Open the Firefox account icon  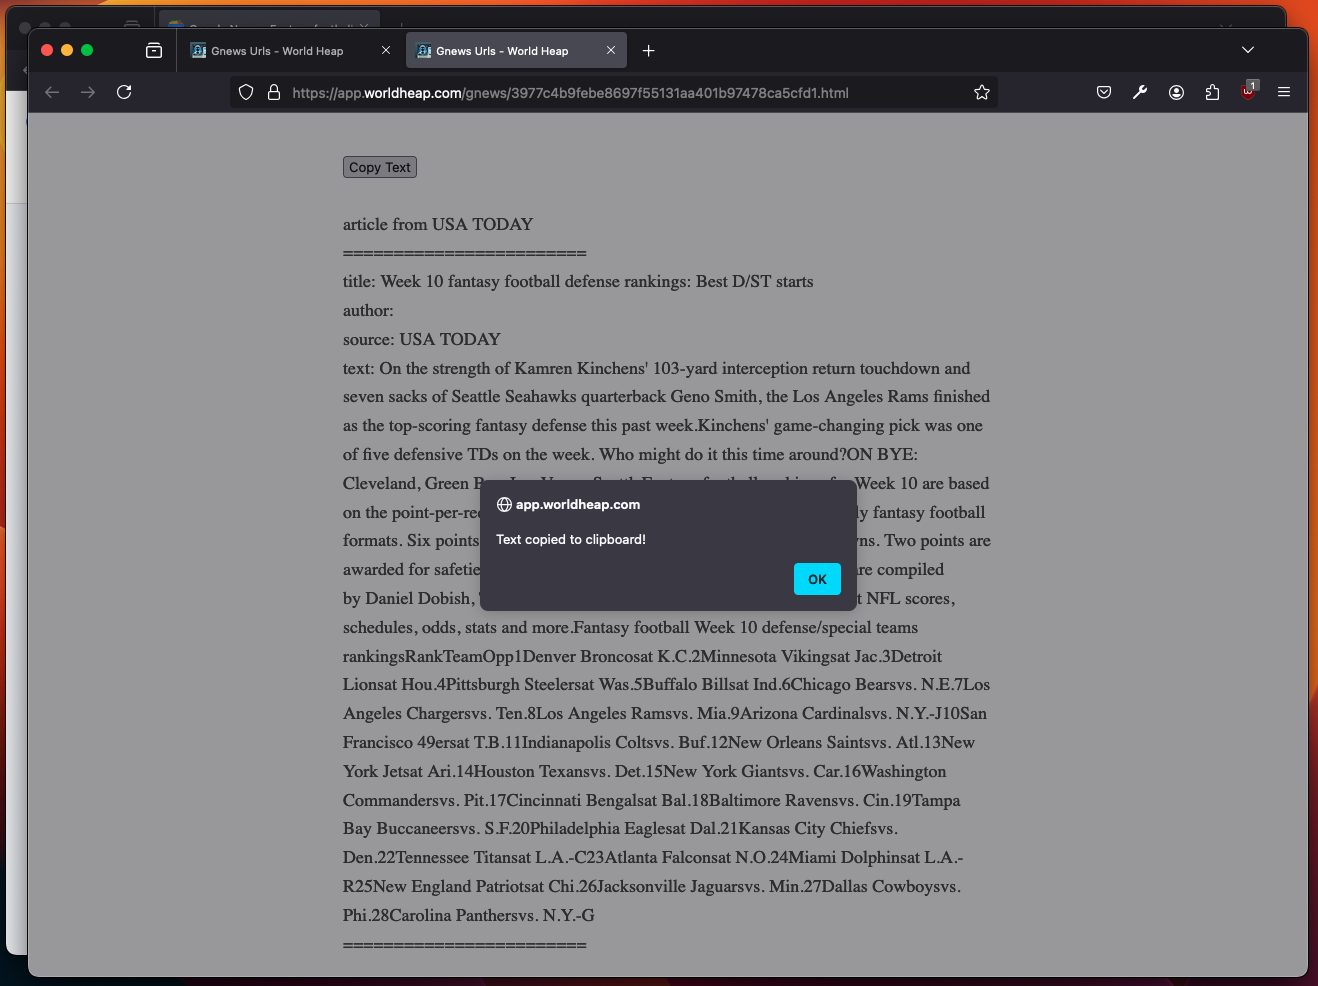tap(1176, 92)
